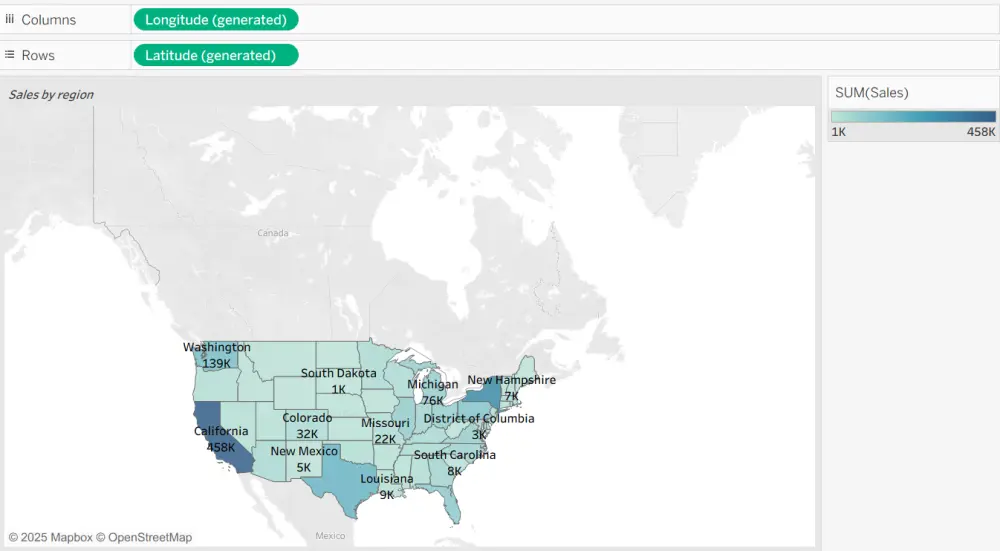Screen dimensions: 1000x551
Task: Click the Washington label
Action: pos(217,347)
